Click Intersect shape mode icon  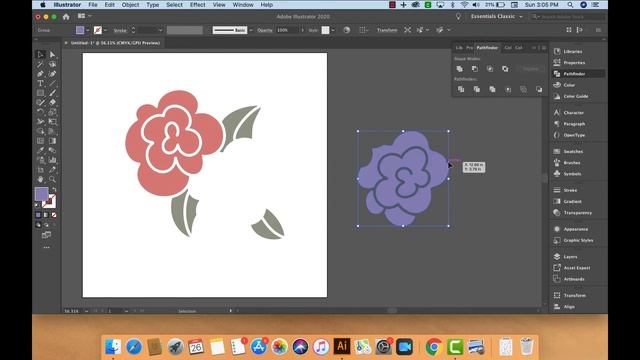coord(490,69)
